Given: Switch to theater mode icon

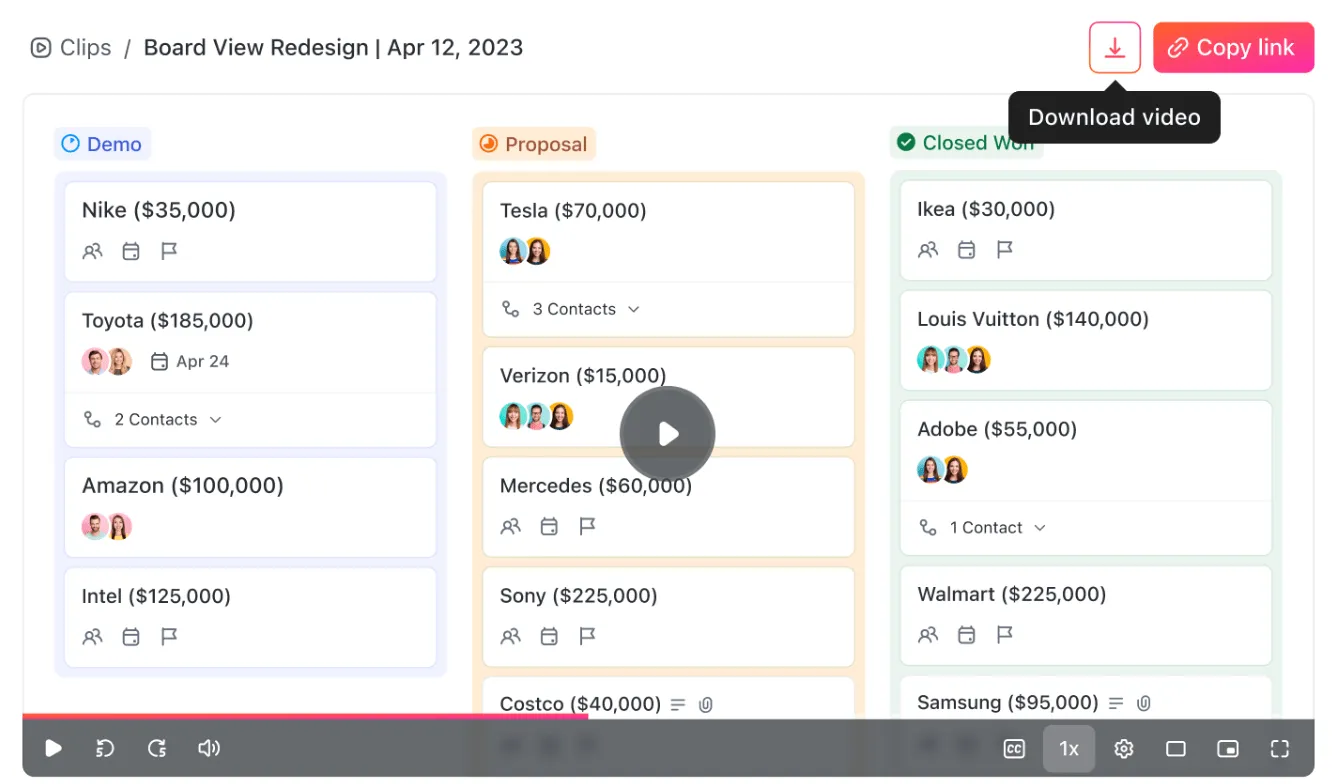Looking at the screenshot, I should tap(1176, 749).
